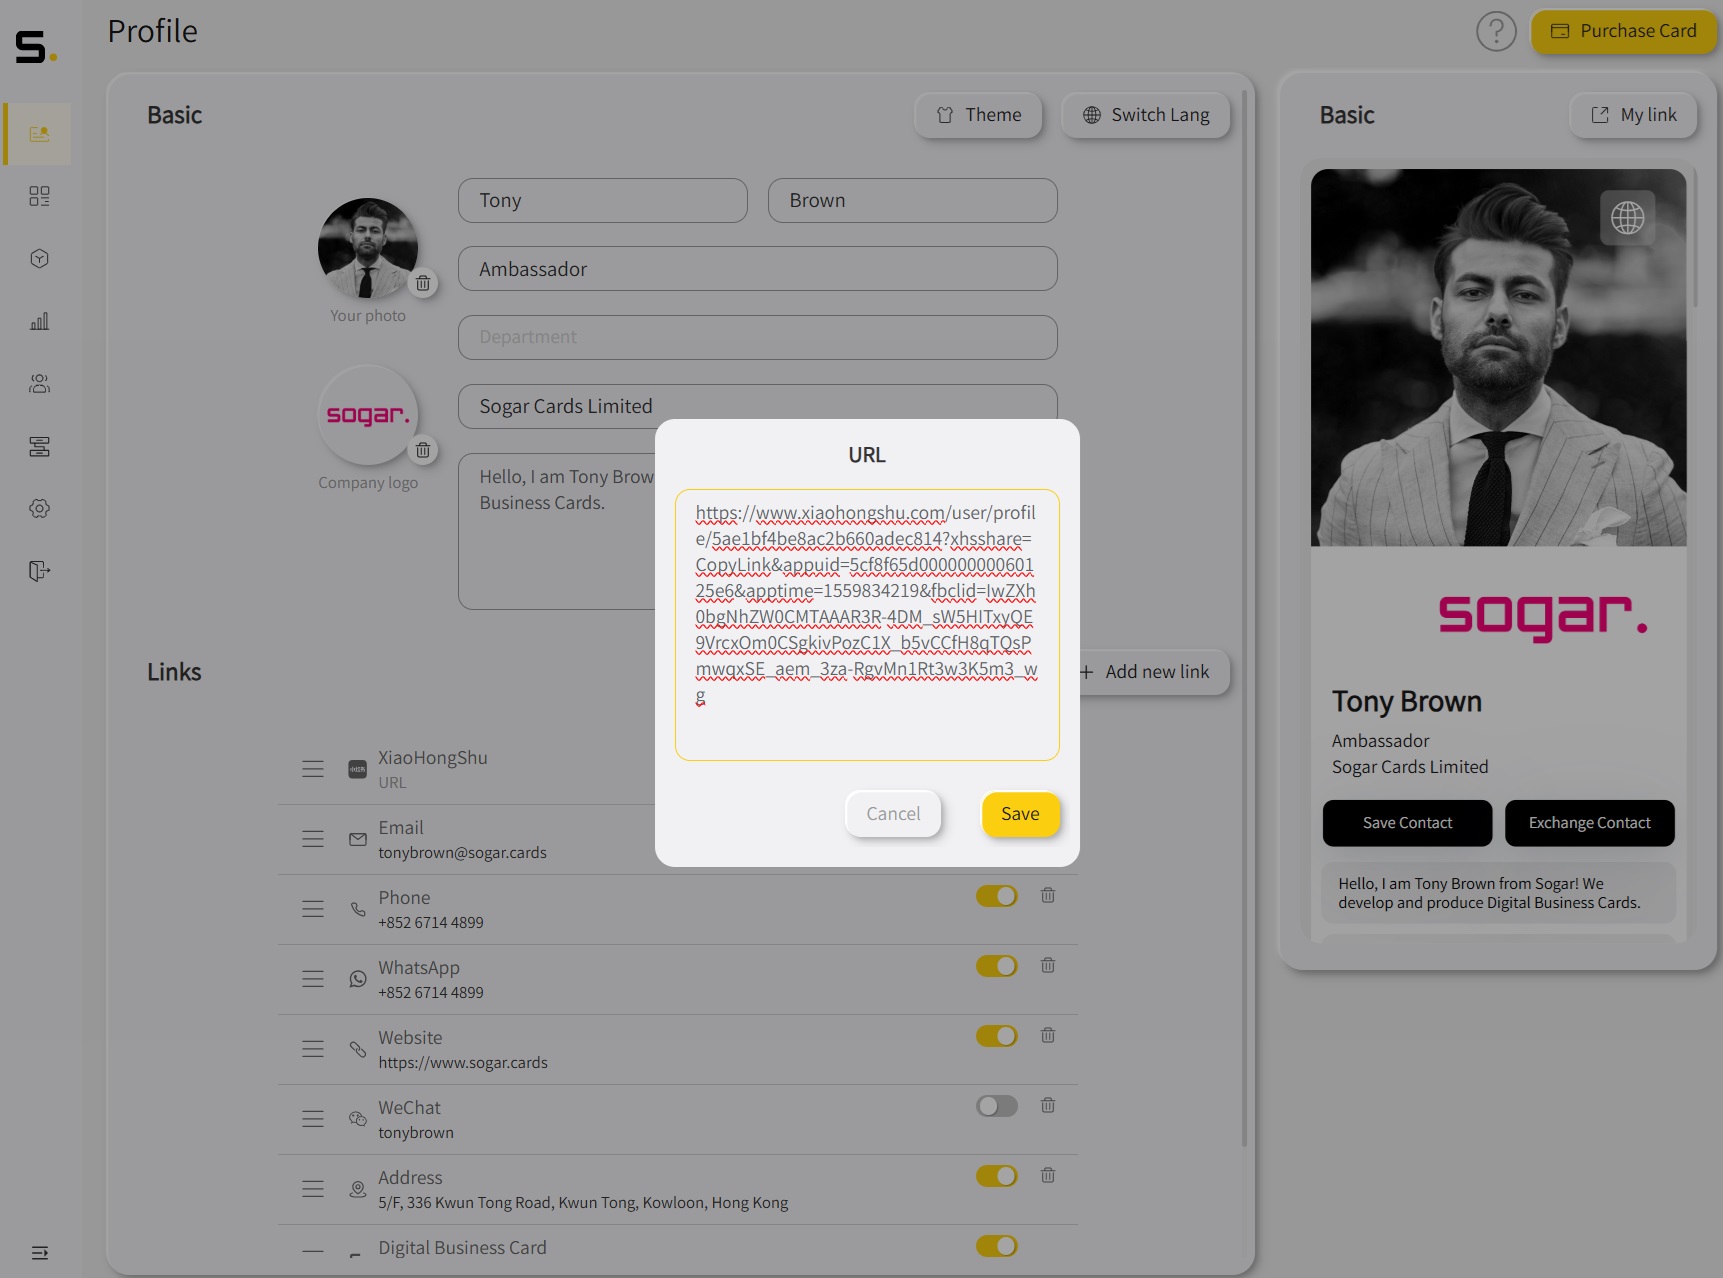Save the URL in the dialog
The image size is (1723, 1278).
point(1020,814)
